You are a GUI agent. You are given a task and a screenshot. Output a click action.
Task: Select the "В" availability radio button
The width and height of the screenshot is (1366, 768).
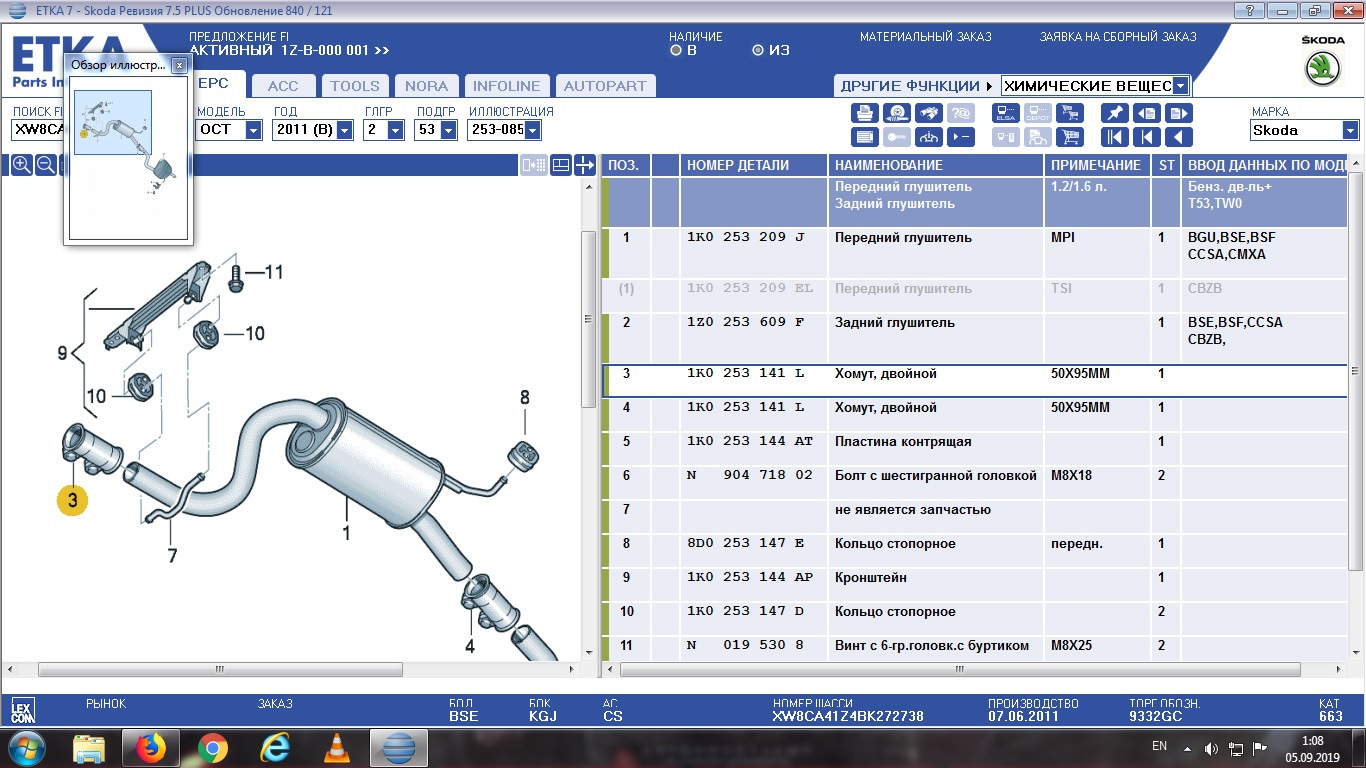click(676, 50)
